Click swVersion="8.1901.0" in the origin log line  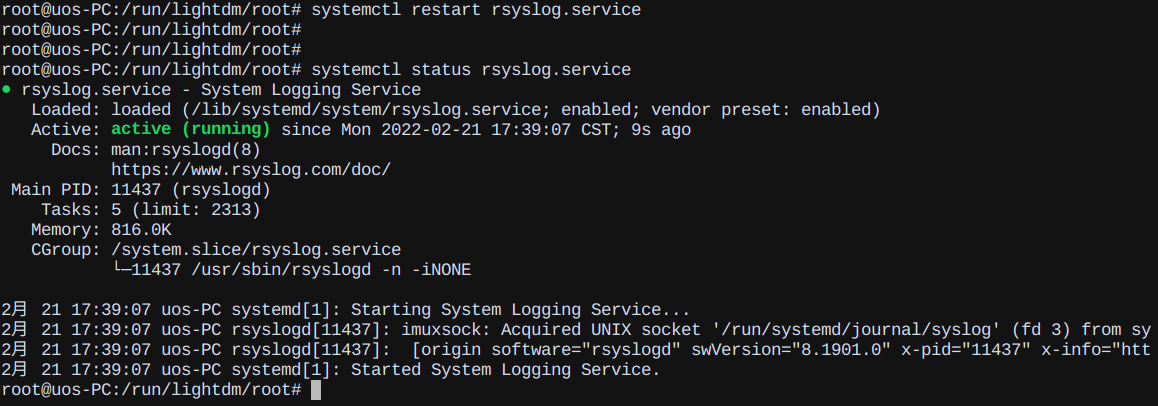pos(791,350)
